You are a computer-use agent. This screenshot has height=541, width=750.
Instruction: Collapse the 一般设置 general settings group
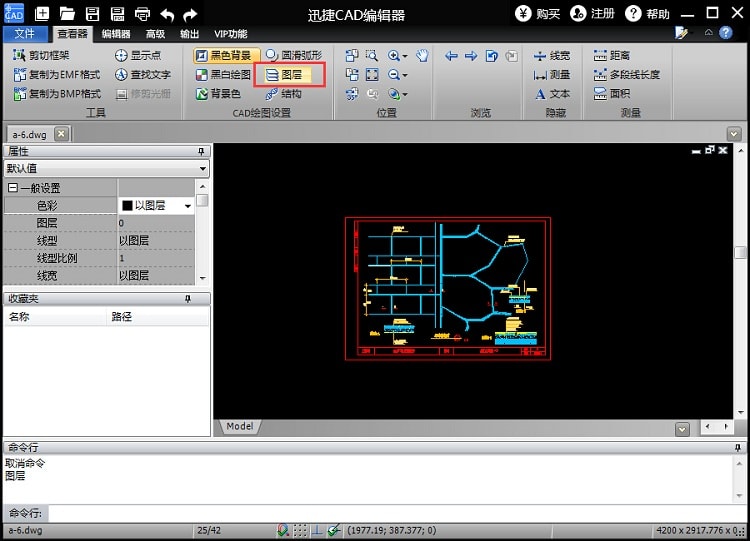tap(13, 188)
